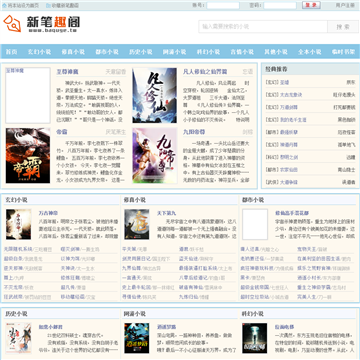Click the blank cover of 至尊神魔
360x360 pixels.
pos(28,95)
